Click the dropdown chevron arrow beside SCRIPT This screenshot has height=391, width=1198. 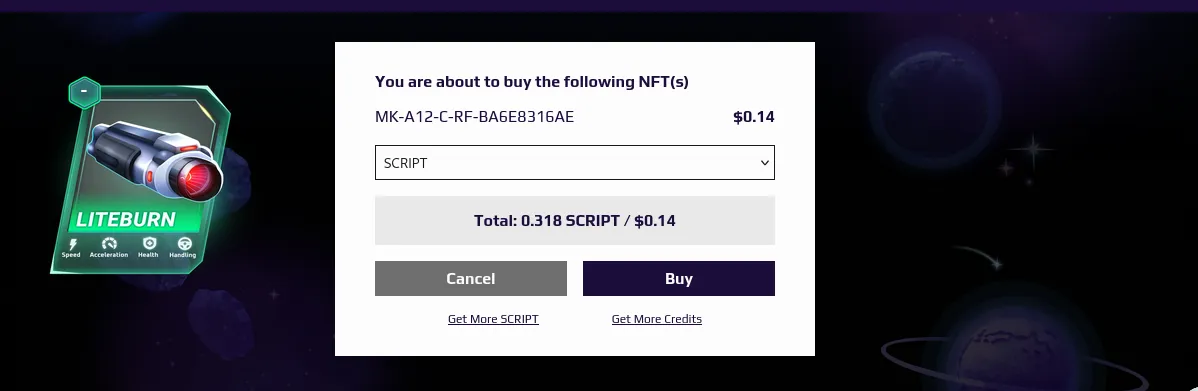coord(764,163)
